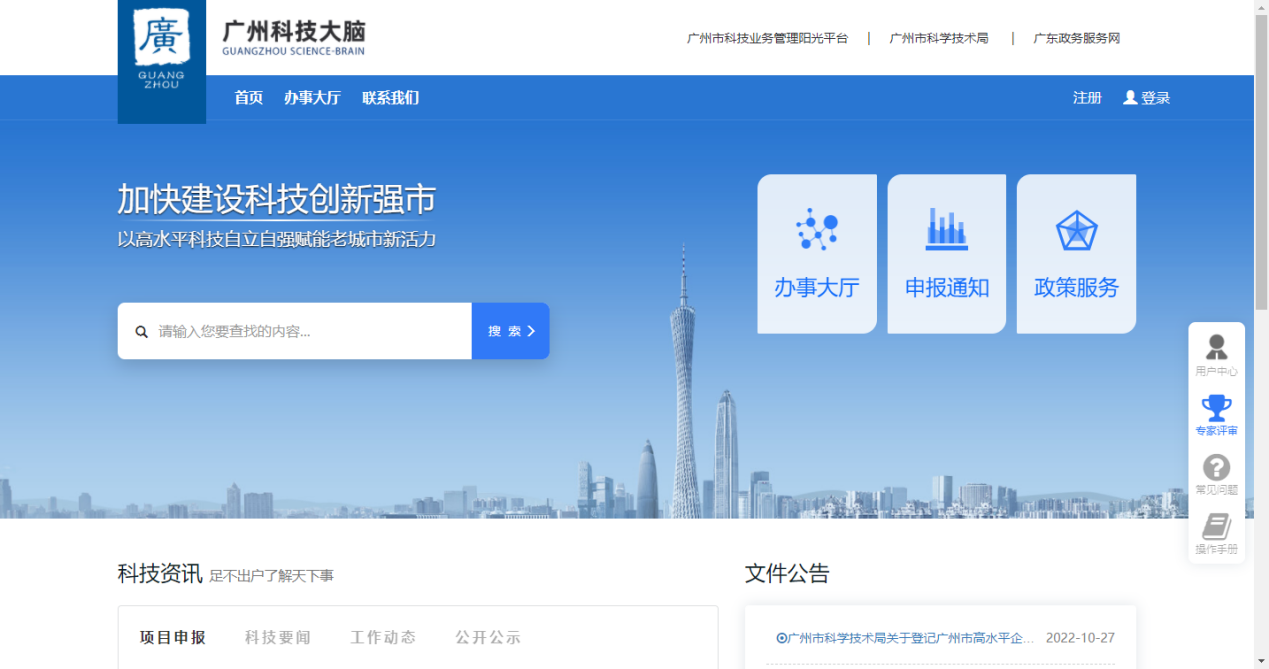This screenshot has width=1269, height=669.
Task: Click the 登录 user login link
Action: (1146, 98)
